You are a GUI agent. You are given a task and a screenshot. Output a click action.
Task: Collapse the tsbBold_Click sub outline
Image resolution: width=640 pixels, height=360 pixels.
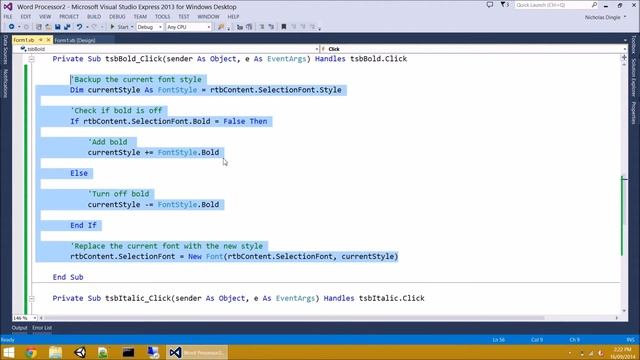tap(31, 59)
